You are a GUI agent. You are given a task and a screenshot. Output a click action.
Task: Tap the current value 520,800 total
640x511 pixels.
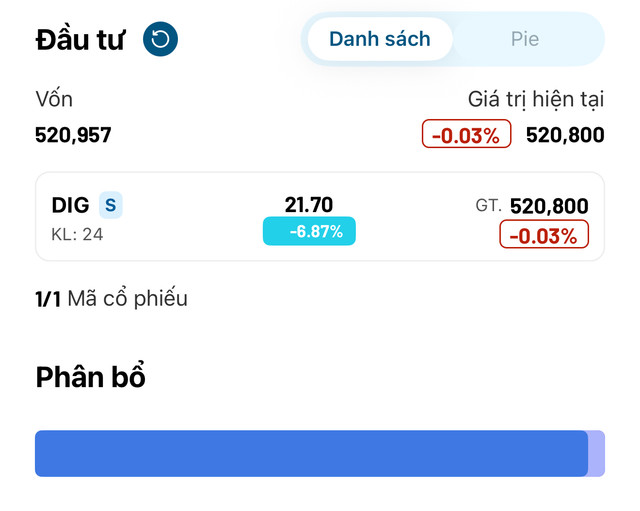[565, 135]
